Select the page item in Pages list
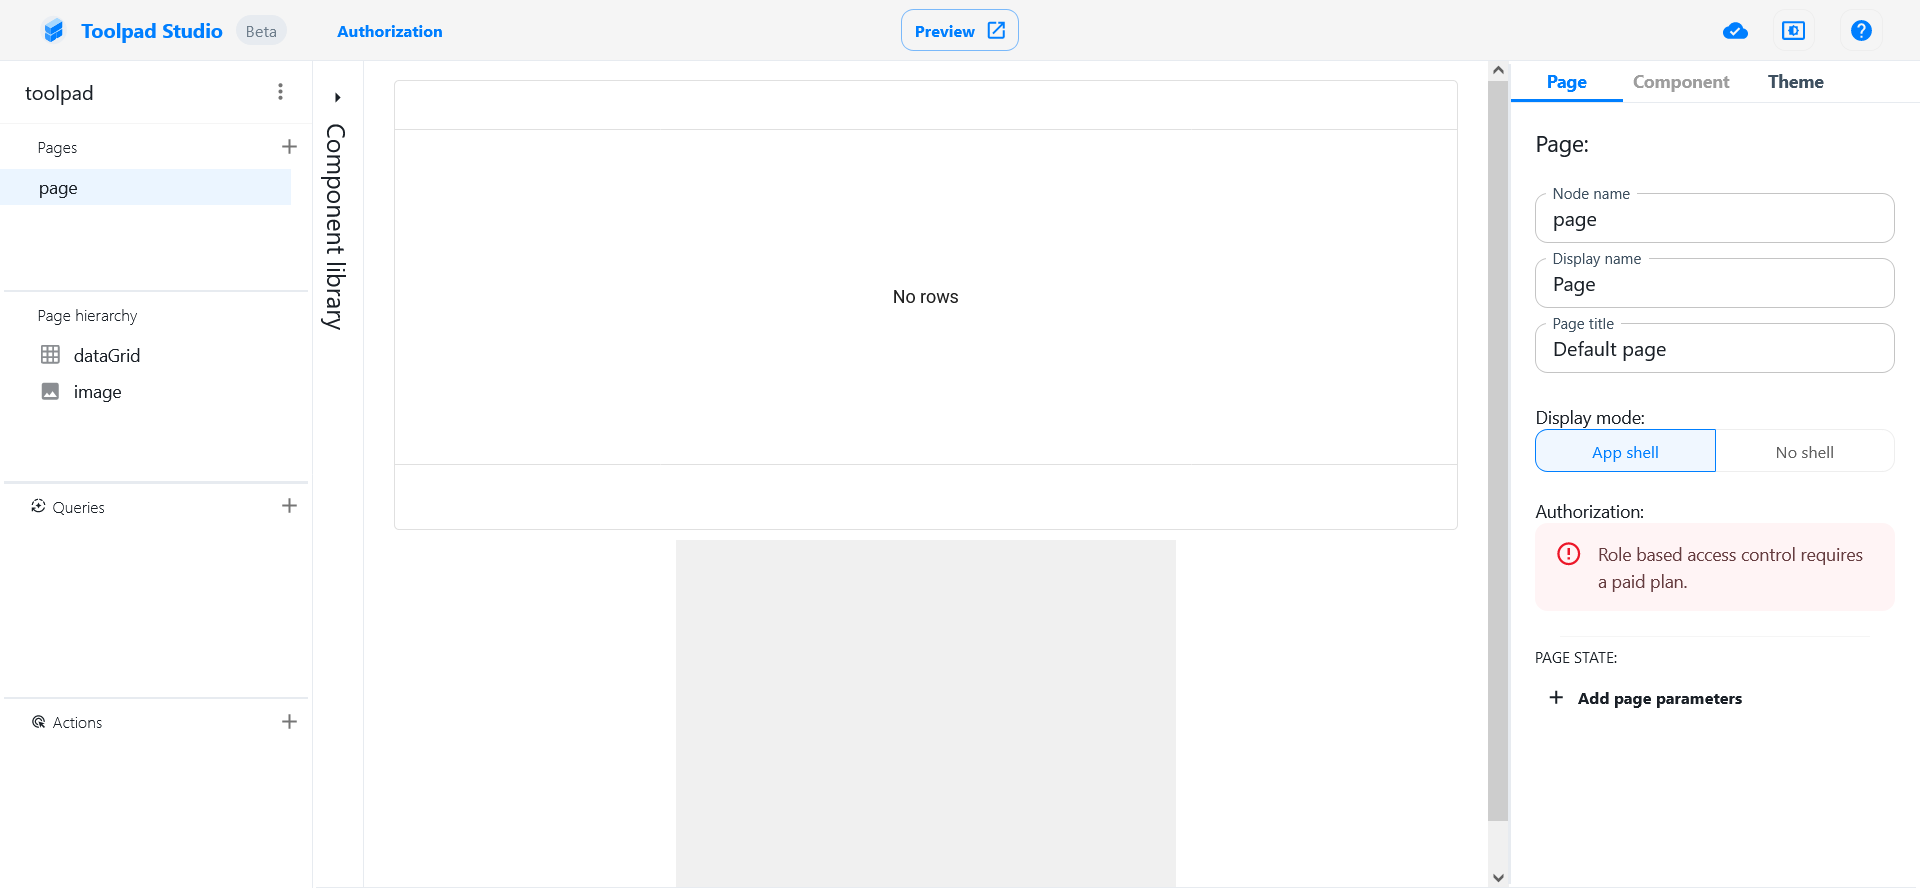The width and height of the screenshot is (1920, 888). (146, 188)
